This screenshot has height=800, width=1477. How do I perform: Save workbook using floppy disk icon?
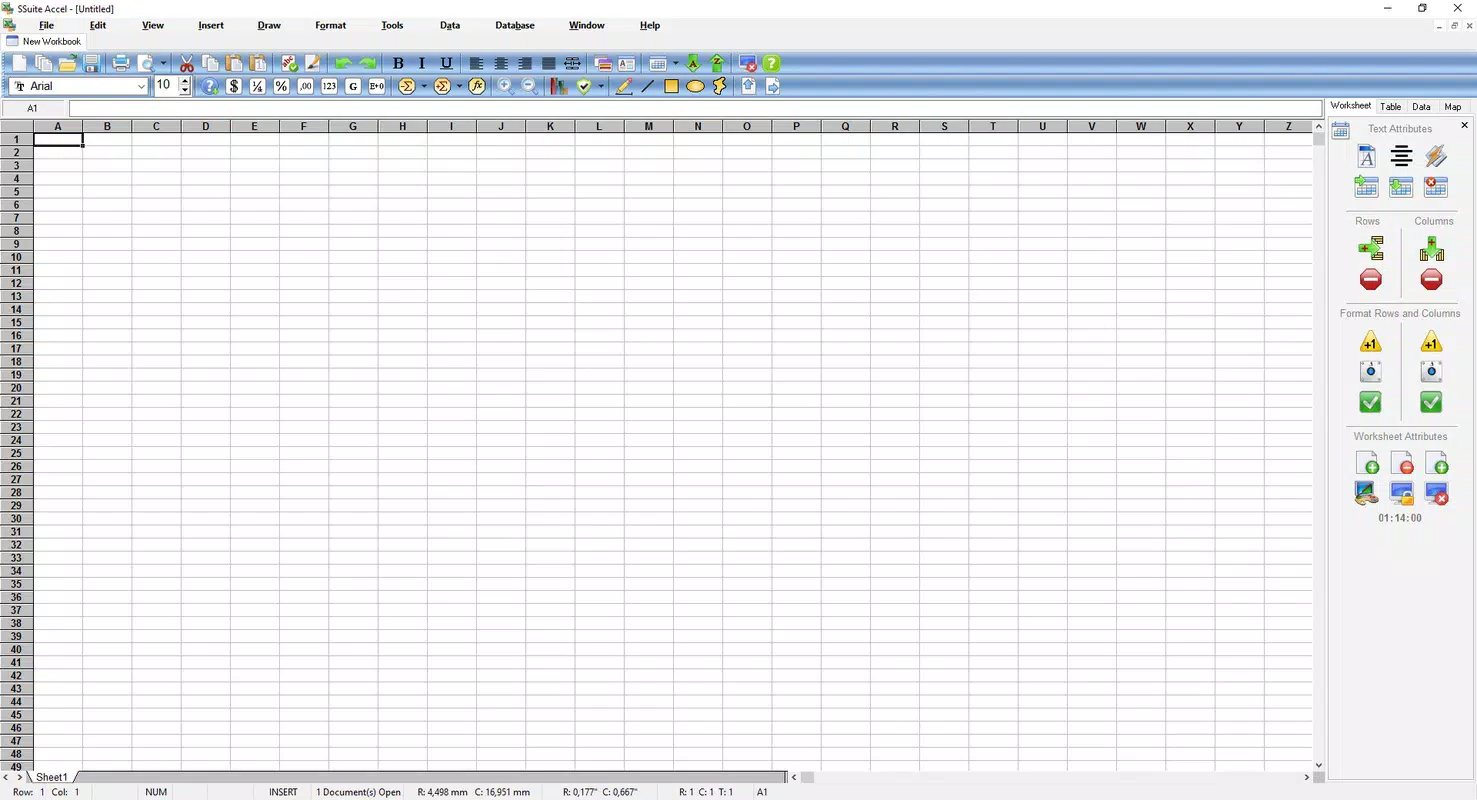point(91,63)
